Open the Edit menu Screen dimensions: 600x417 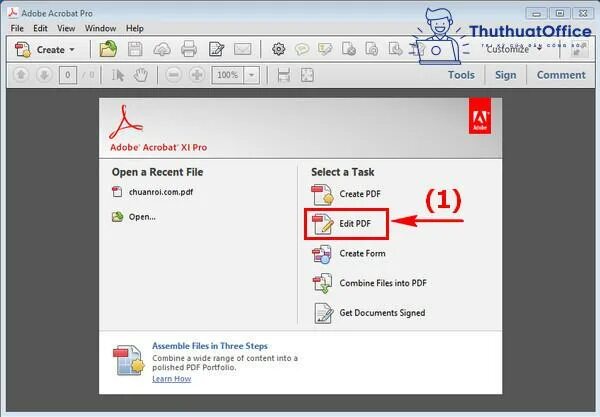[40, 28]
